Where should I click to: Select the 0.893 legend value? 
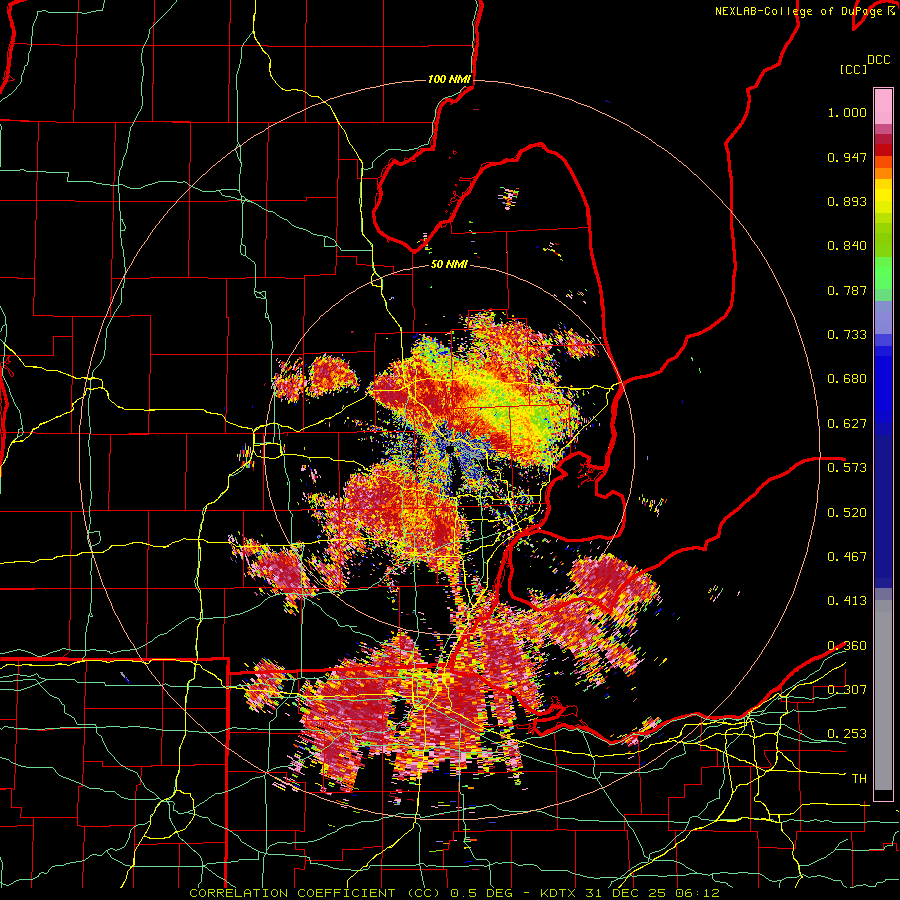tap(847, 201)
